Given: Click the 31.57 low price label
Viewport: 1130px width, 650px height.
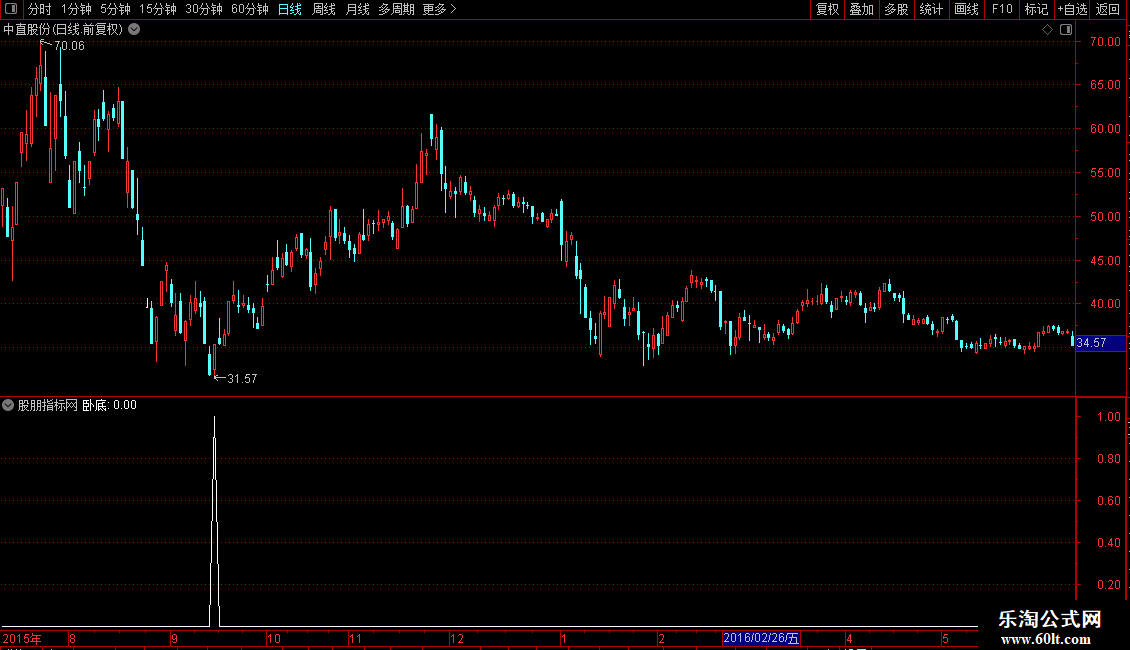Looking at the screenshot, I should (242, 378).
